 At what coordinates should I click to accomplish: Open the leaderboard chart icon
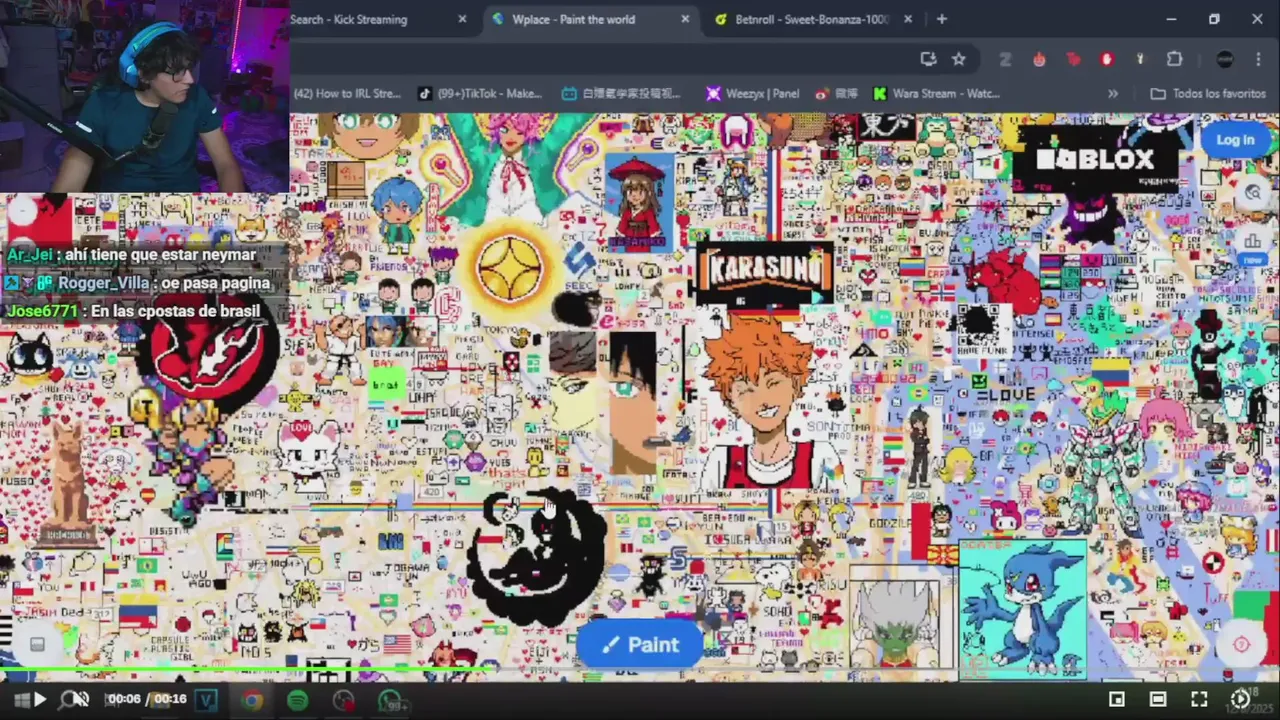point(1252,242)
